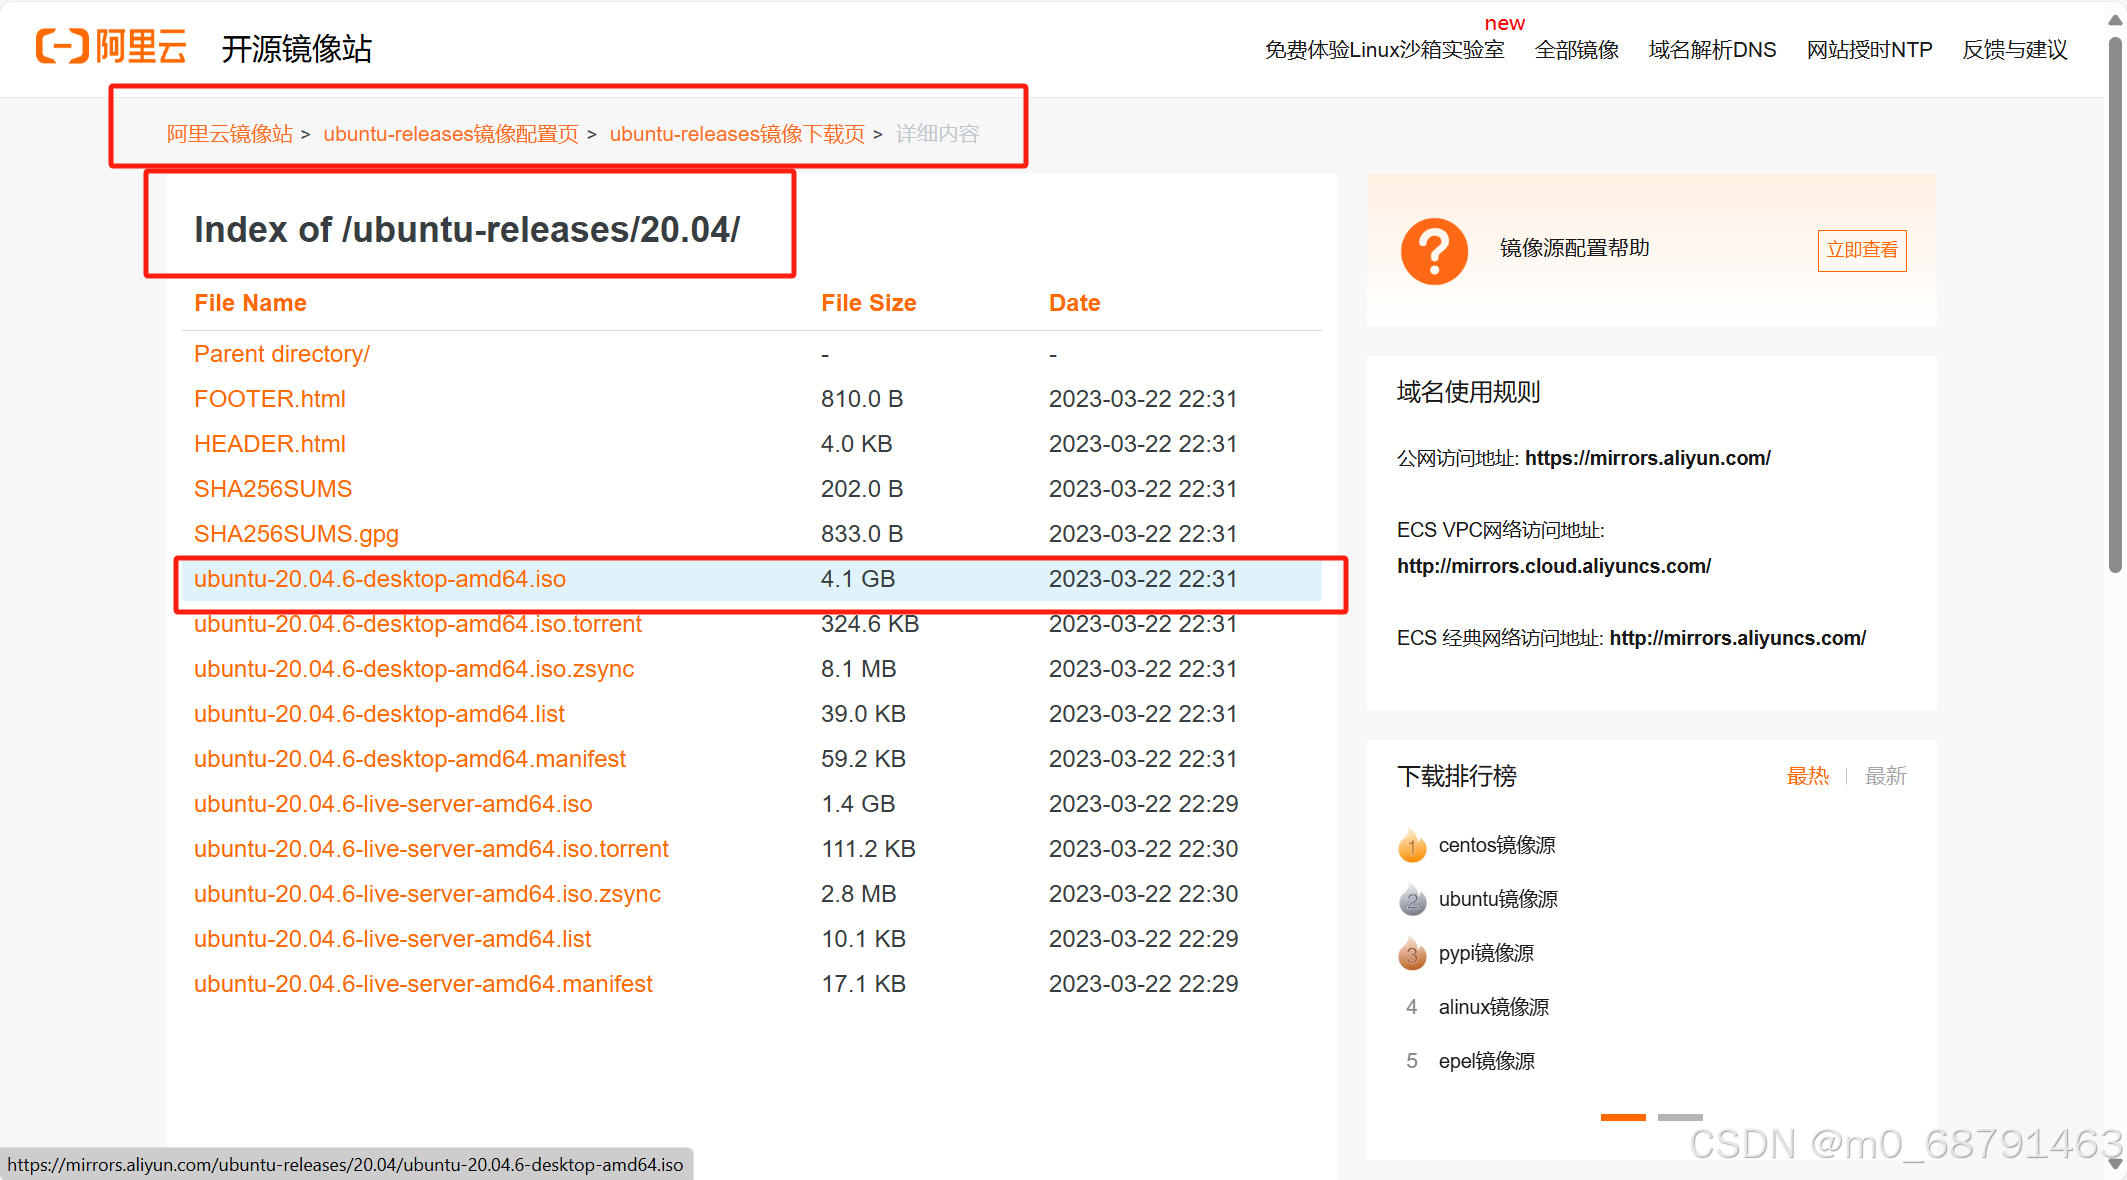Download ubuntu-20.04.6-desktop-amd64.iso file

pyautogui.click(x=380, y=579)
